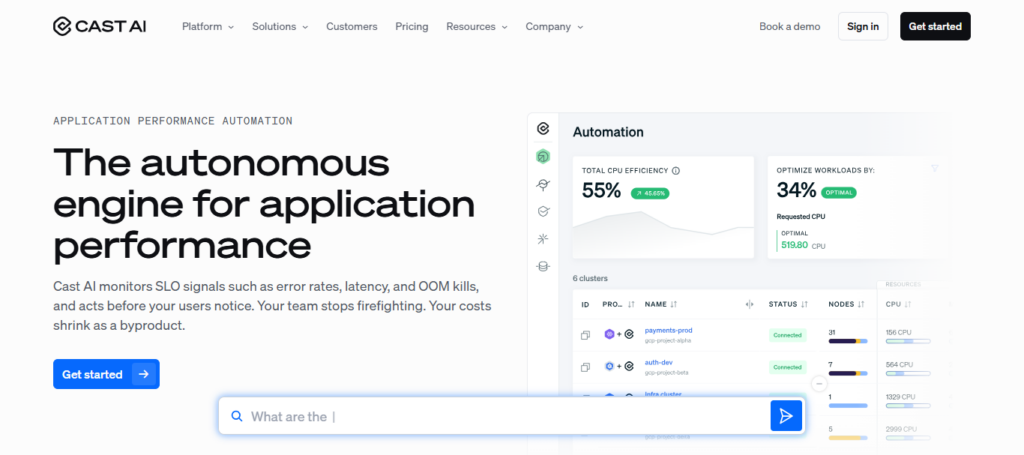Open the Book a demo link

(790, 27)
